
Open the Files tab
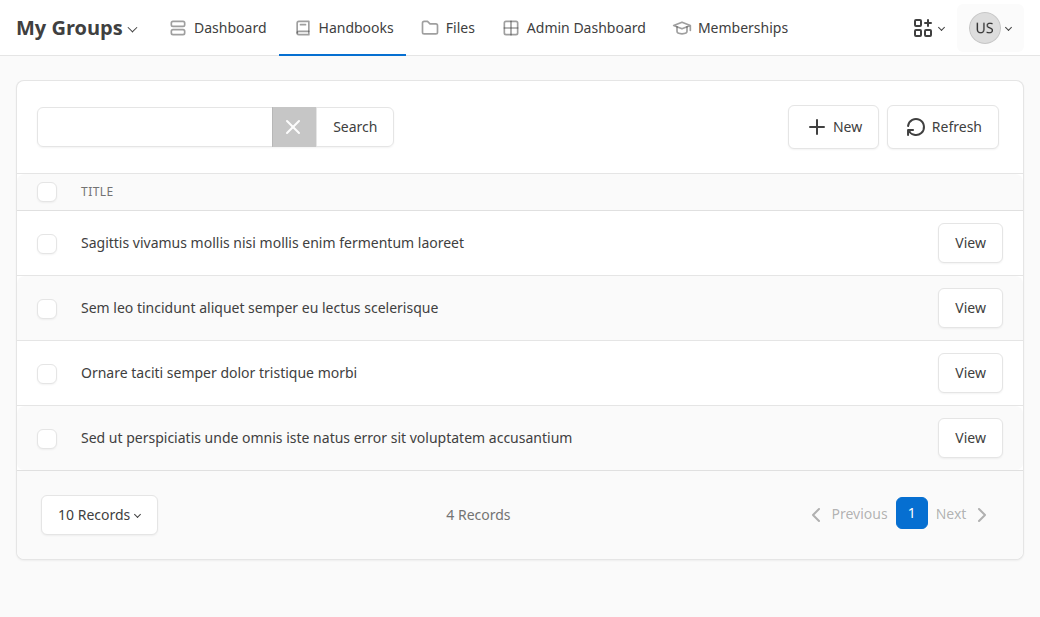click(448, 28)
